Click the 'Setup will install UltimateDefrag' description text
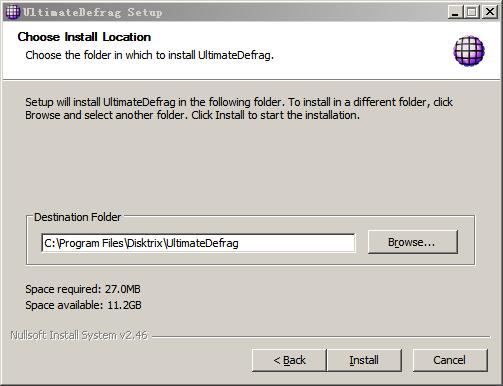The height and width of the screenshot is (386, 503). pyautogui.click(x=239, y=108)
